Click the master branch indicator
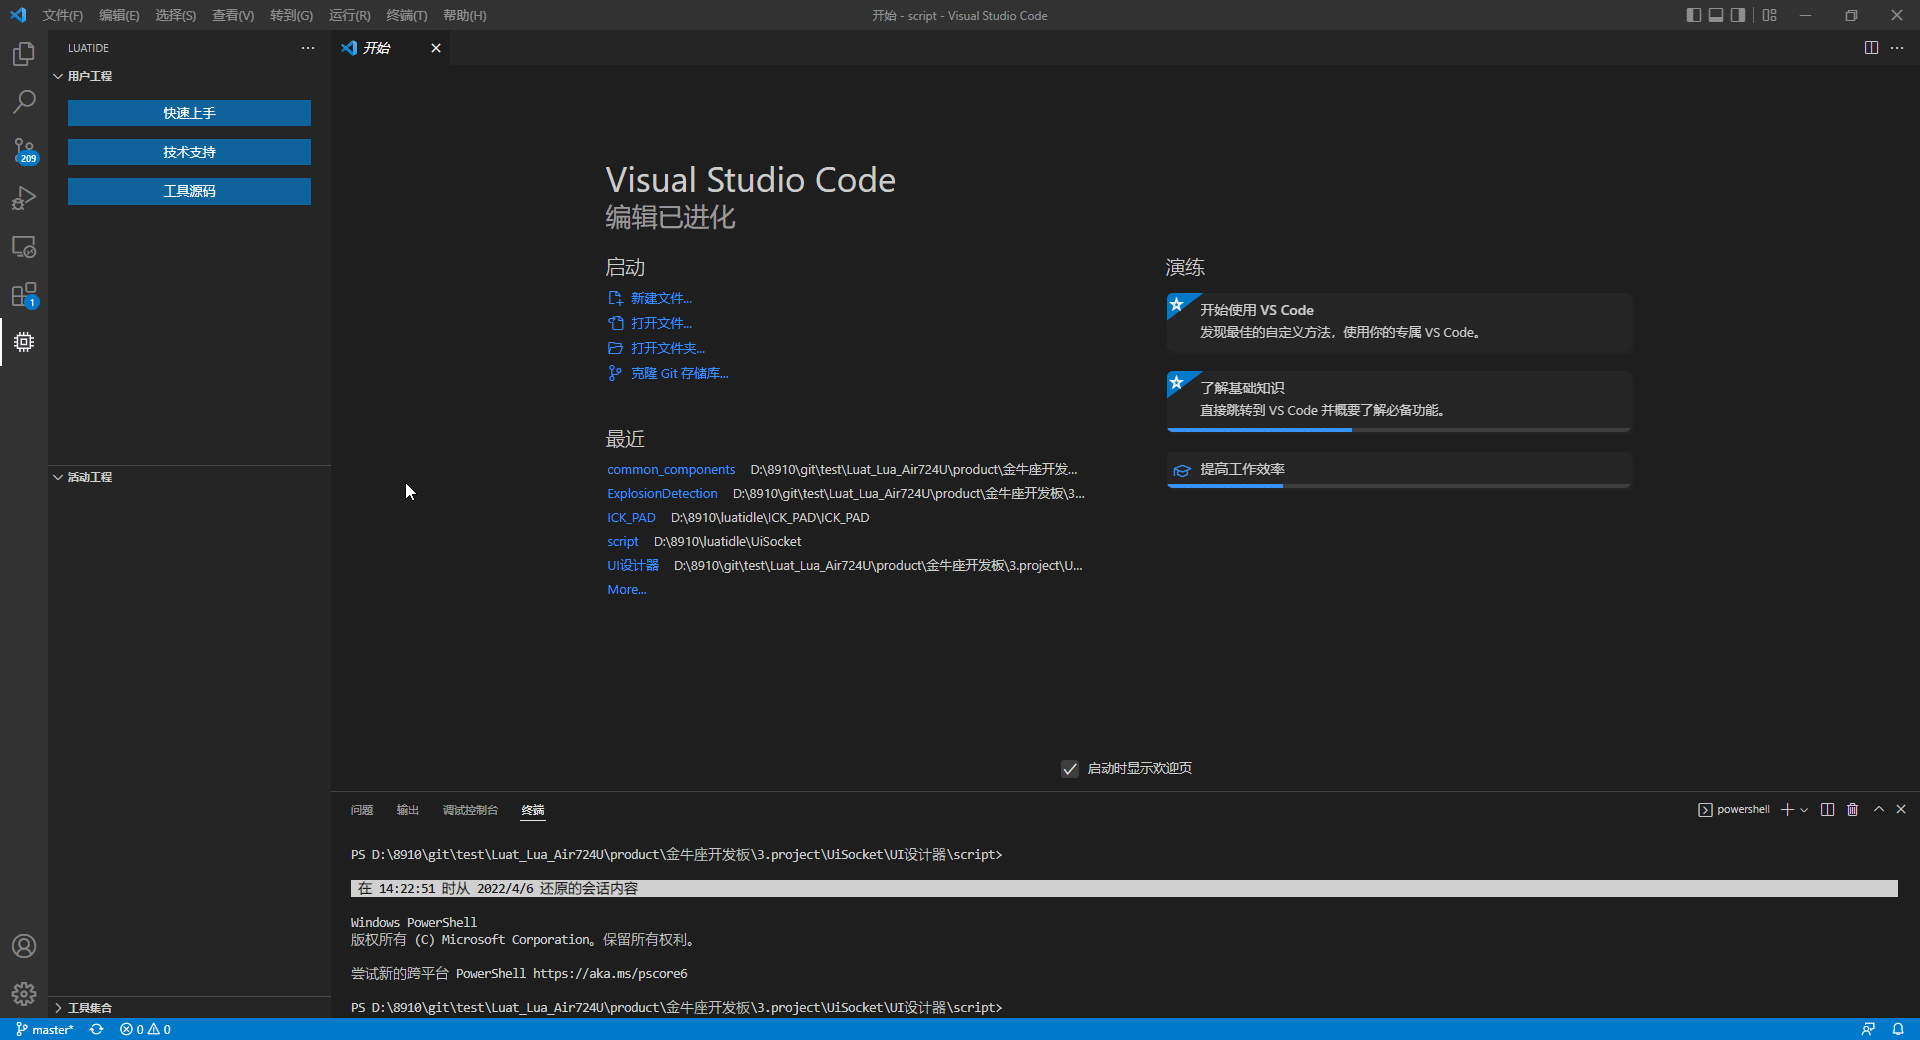Screen dimensions: 1920x1040 point(45,1029)
